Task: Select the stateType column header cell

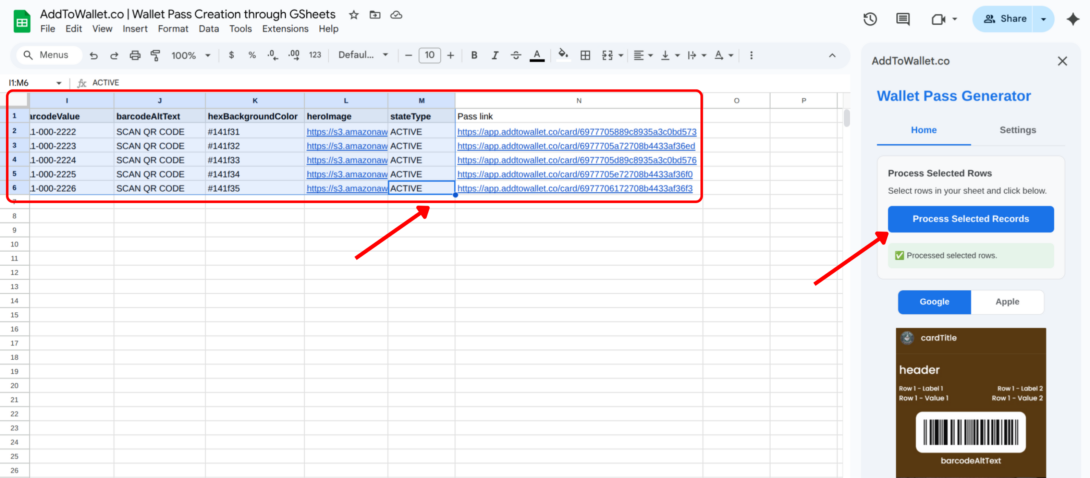Action: point(421,117)
